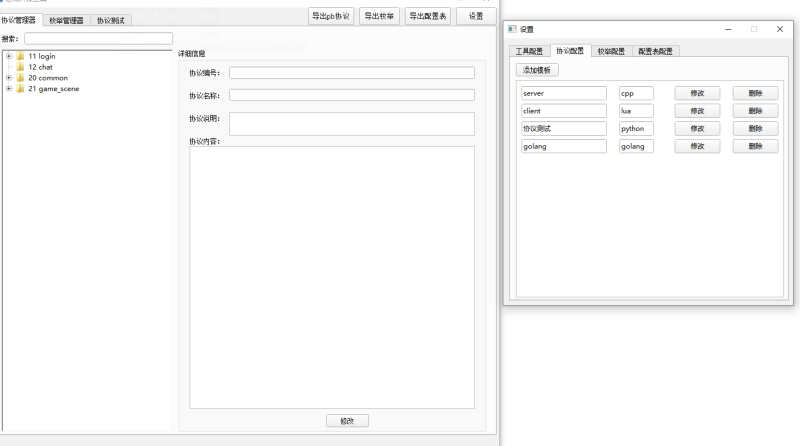Click 添加模板 to add a template
The width and height of the screenshot is (800, 446).
(537, 70)
